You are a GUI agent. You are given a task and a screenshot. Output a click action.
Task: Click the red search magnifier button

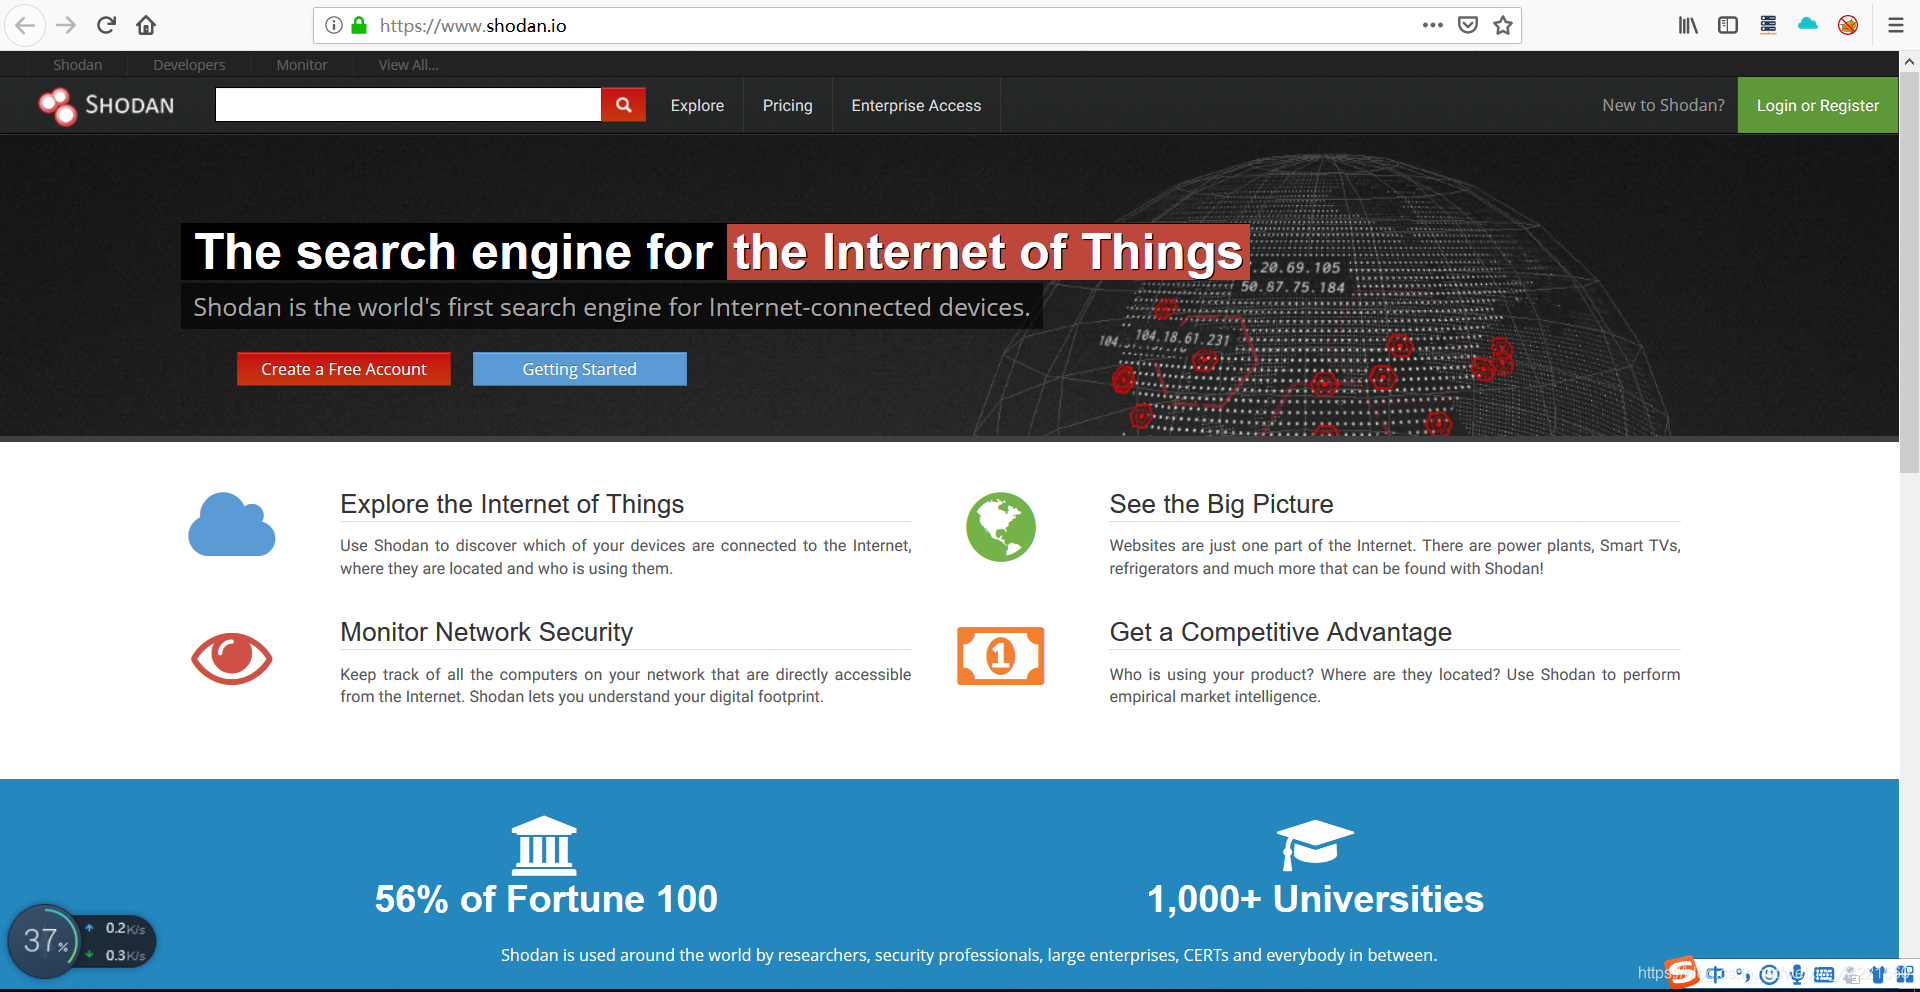pos(623,105)
